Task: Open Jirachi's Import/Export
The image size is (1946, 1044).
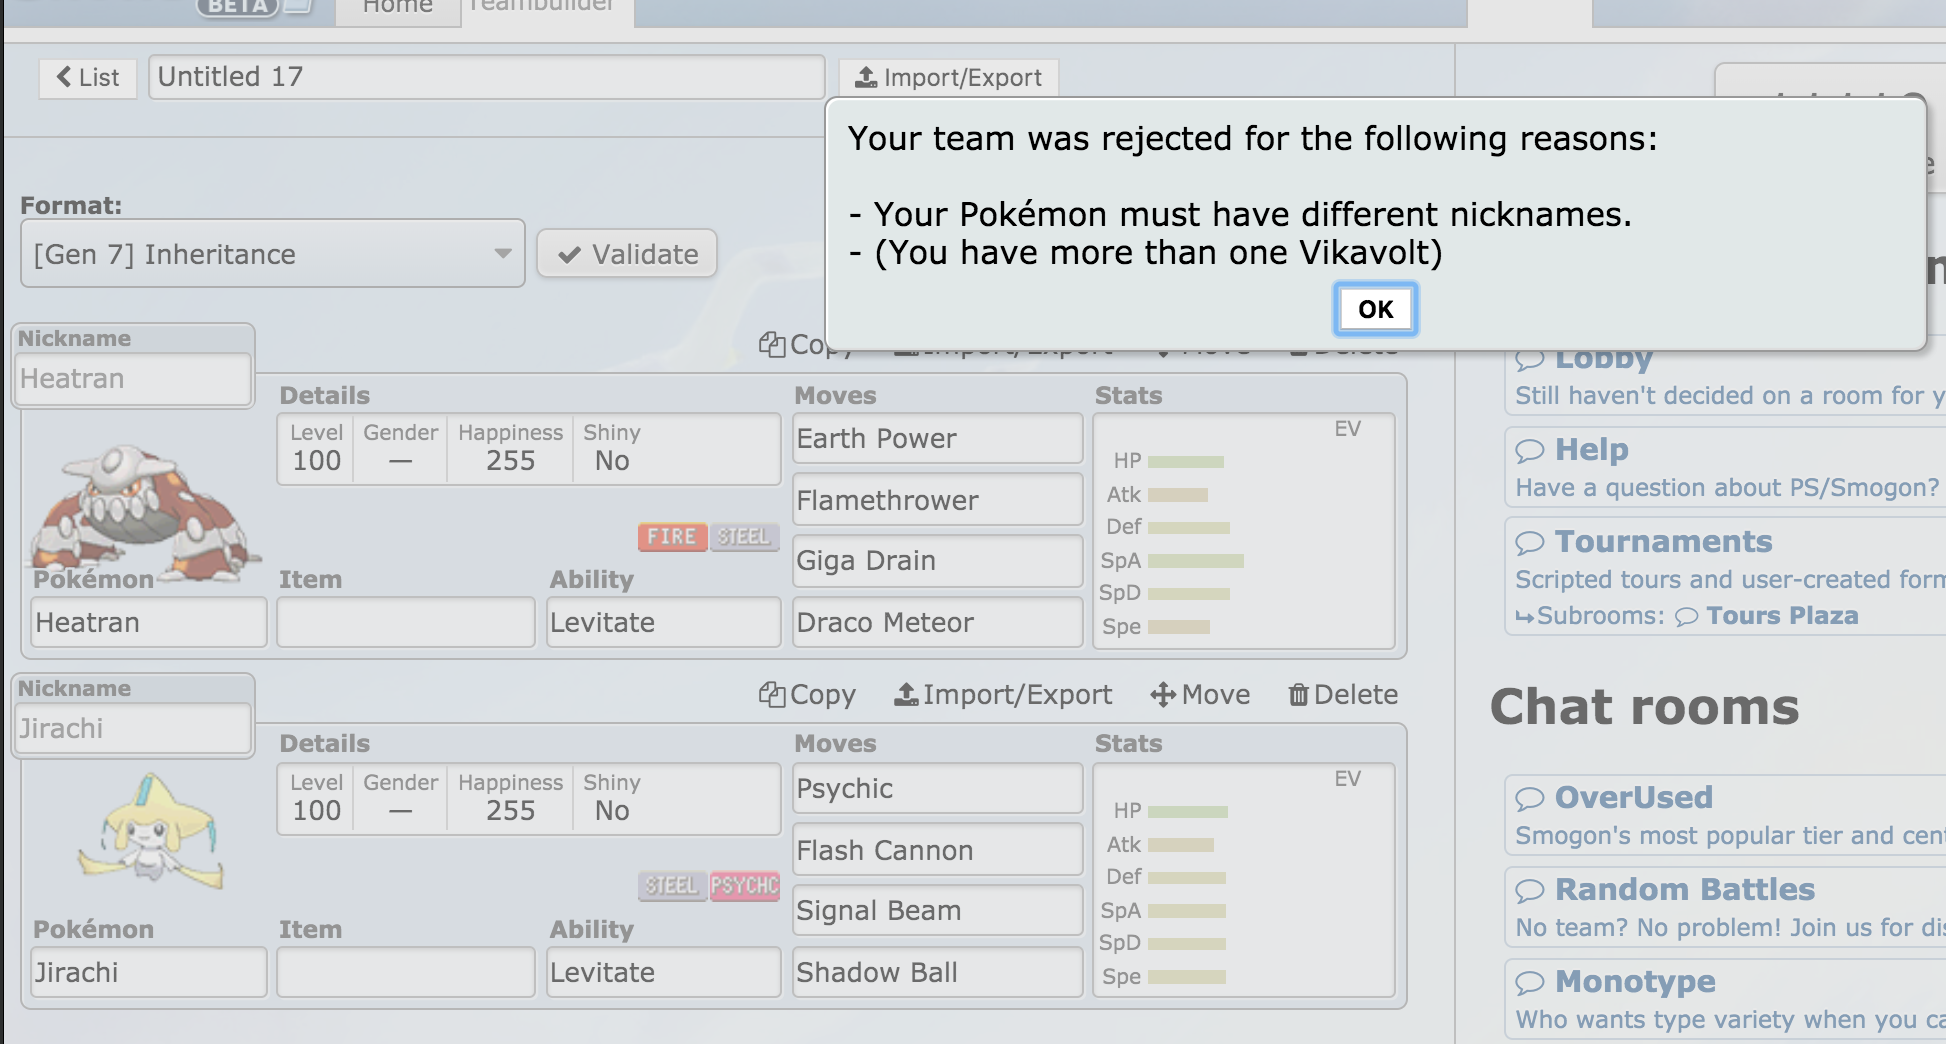Action: 1003,694
